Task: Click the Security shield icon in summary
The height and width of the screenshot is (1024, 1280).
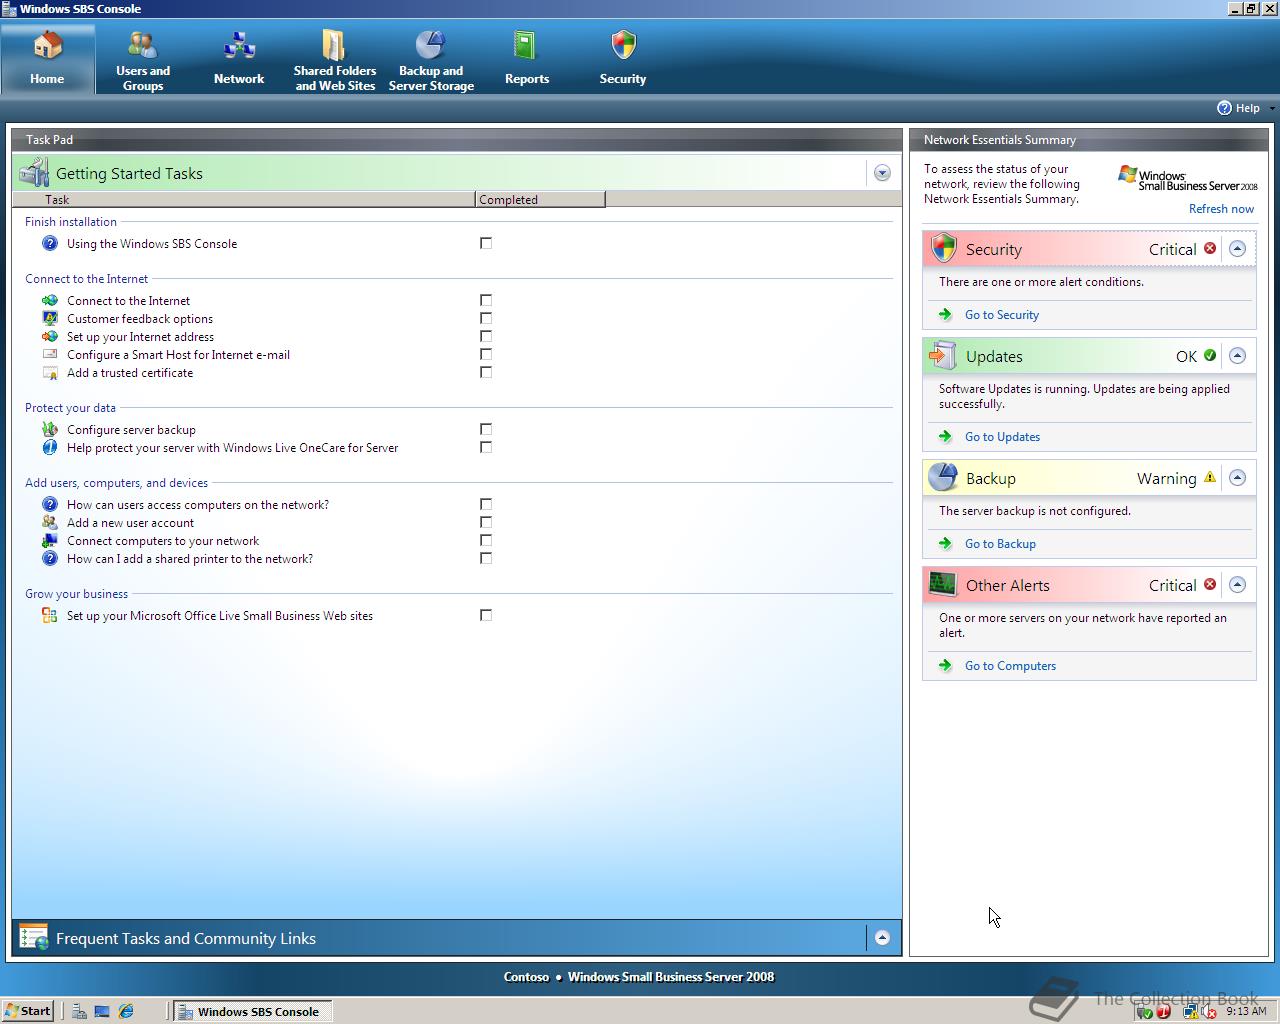Action: pos(943,248)
